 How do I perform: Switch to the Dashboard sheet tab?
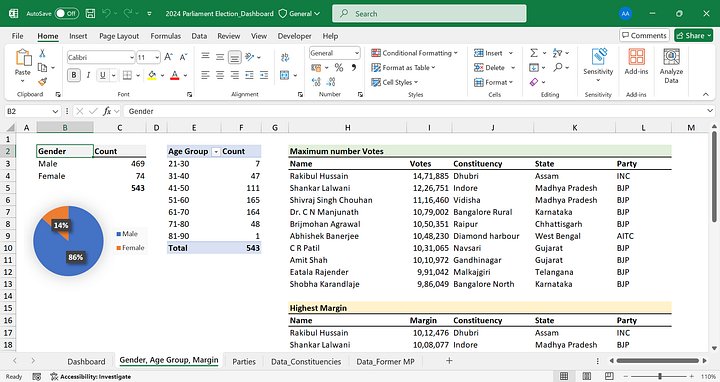(86, 361)
